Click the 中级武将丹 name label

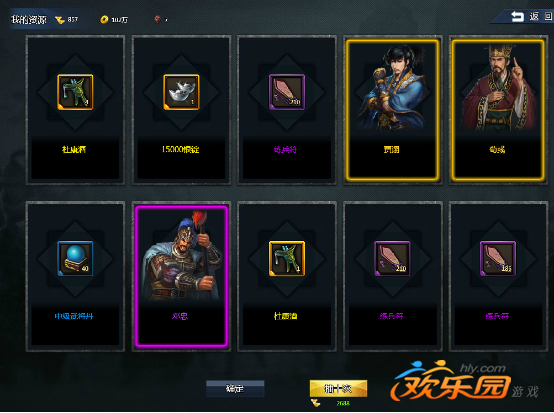pyautogui.click(x=74, y=316)
